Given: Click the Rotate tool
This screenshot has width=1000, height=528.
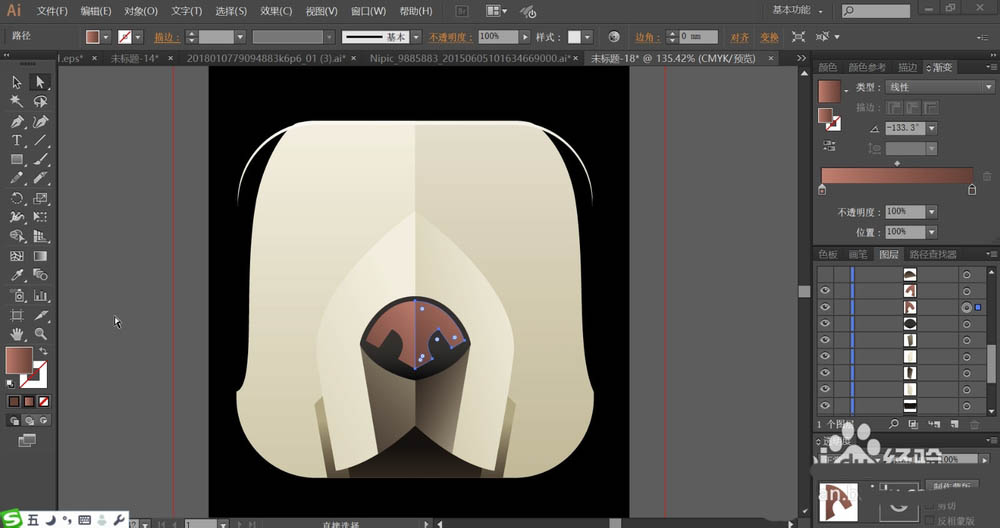Looking at the screenshot, I should pos(17,198).
